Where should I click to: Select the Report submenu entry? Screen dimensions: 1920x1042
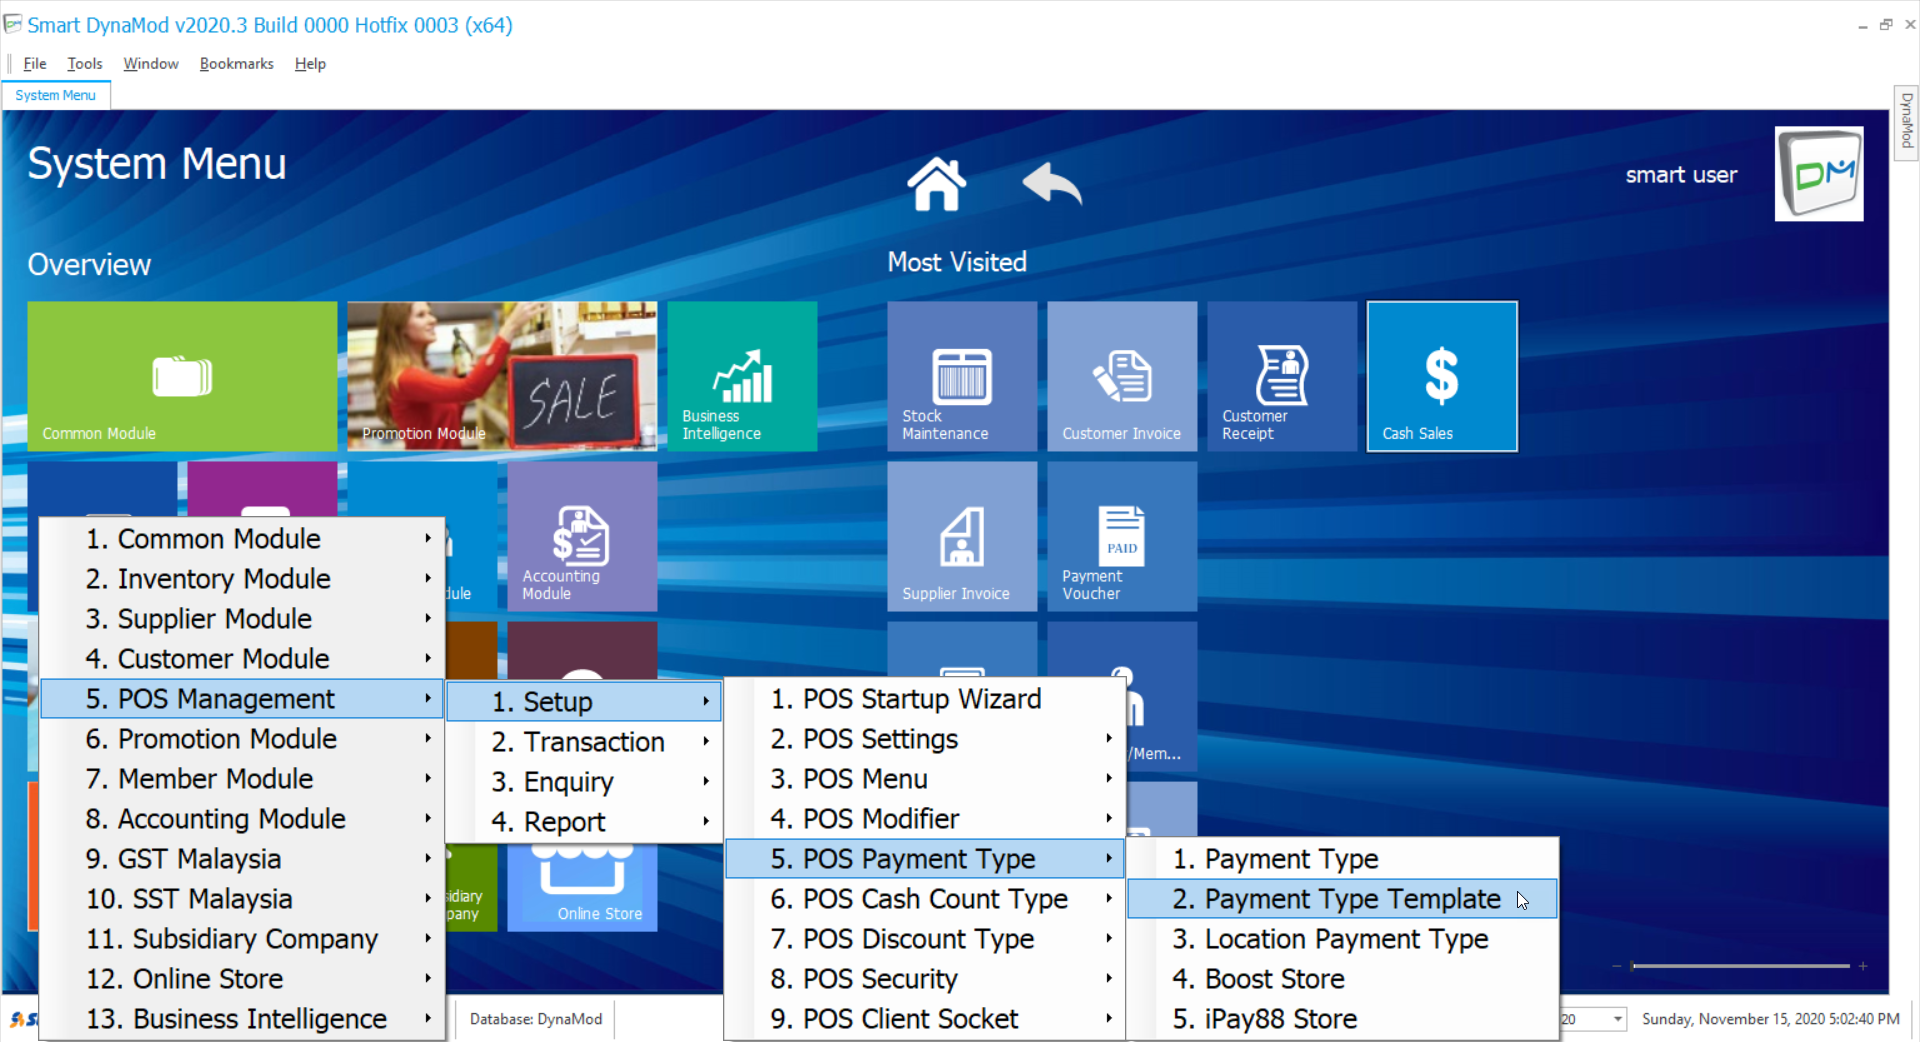click(584, 821)
